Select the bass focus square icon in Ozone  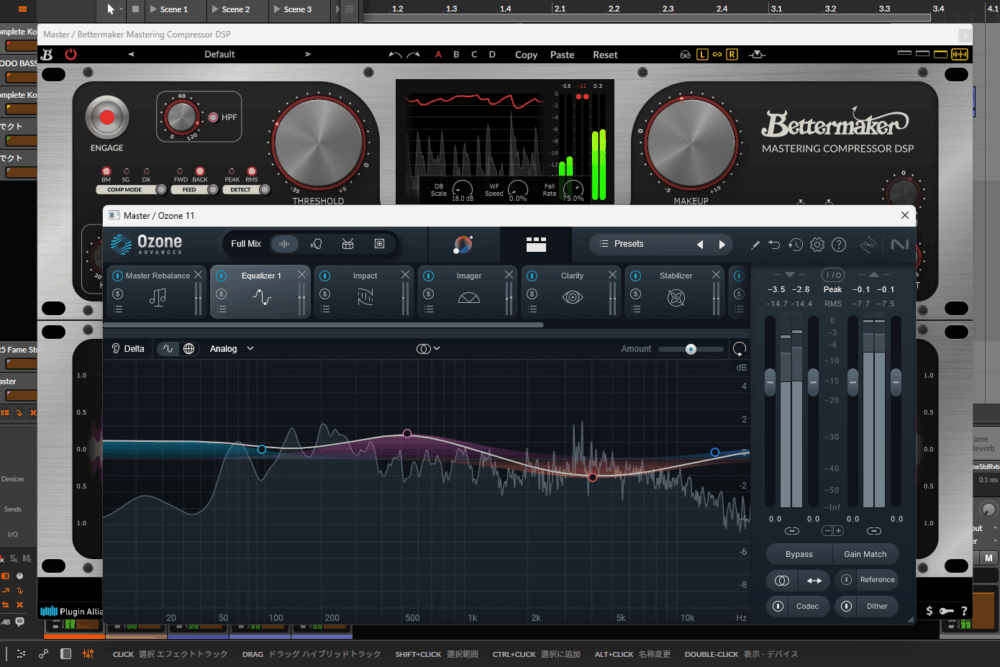(379, 244)
